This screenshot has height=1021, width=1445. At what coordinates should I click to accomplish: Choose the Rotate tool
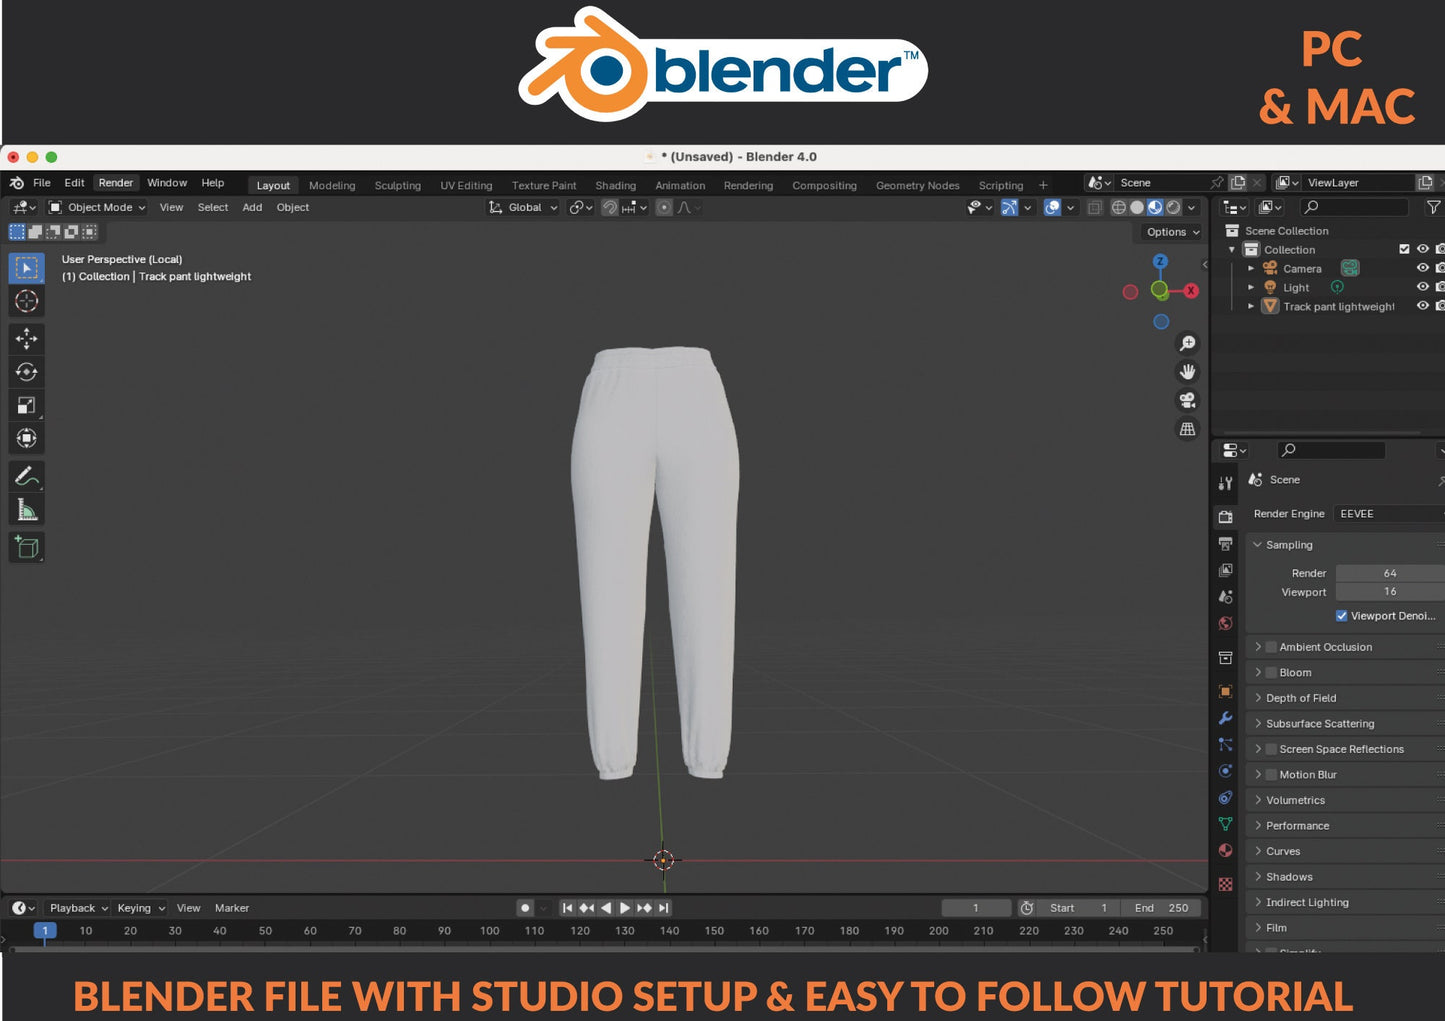tap(27, 372)
